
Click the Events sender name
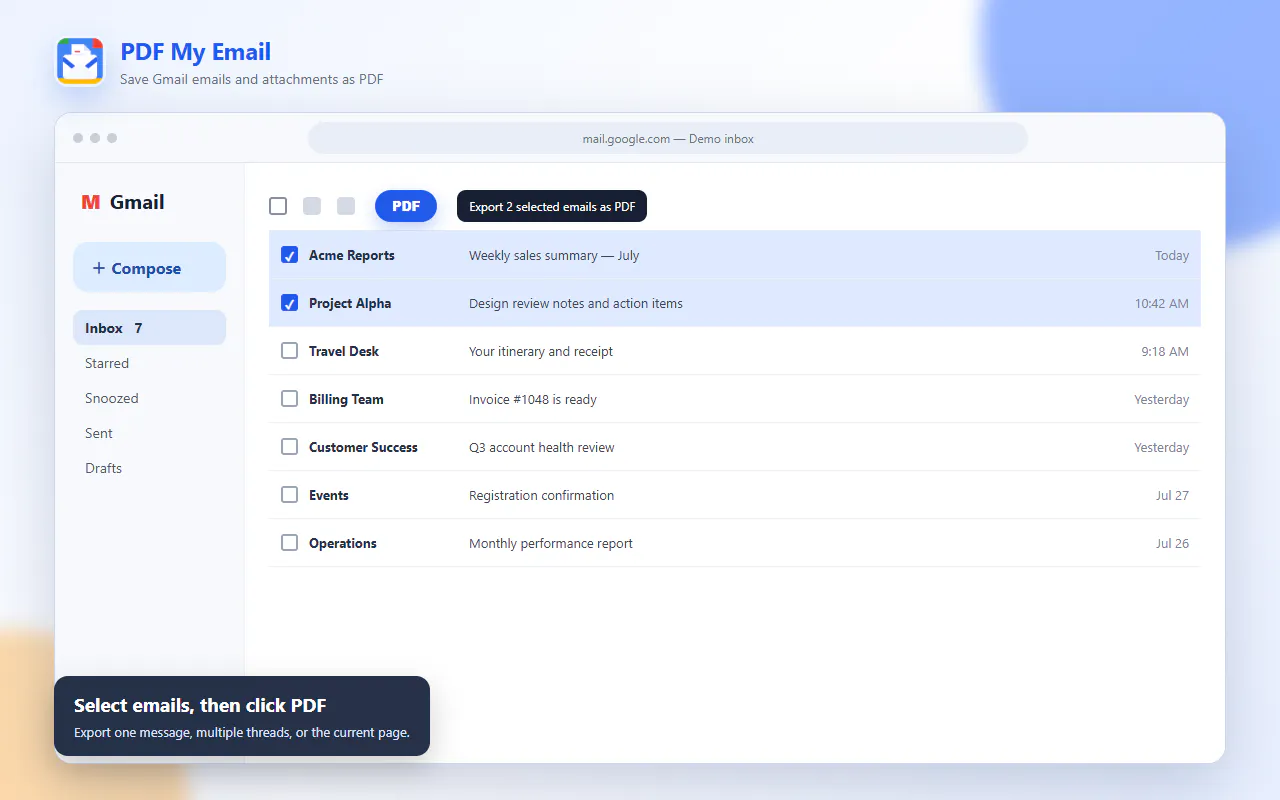(329, 495)
